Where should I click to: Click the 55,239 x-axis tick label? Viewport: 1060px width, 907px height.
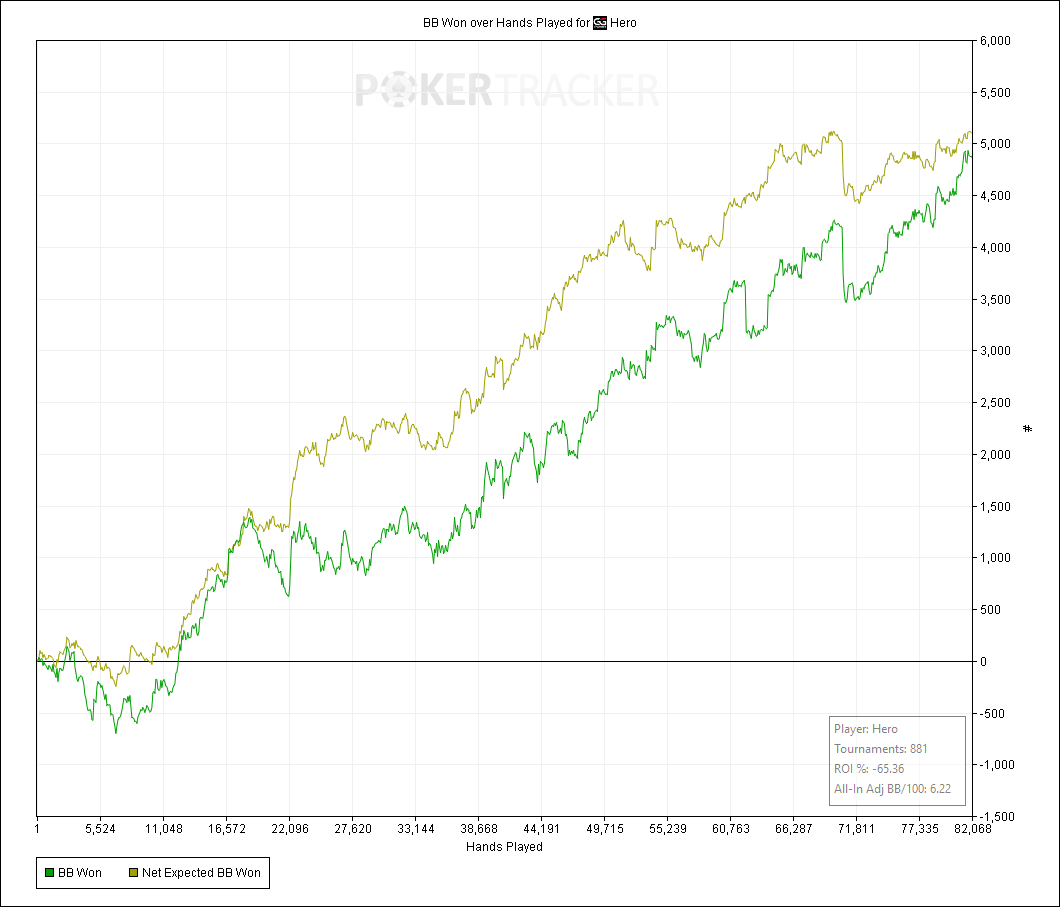[x=668, y=829]
